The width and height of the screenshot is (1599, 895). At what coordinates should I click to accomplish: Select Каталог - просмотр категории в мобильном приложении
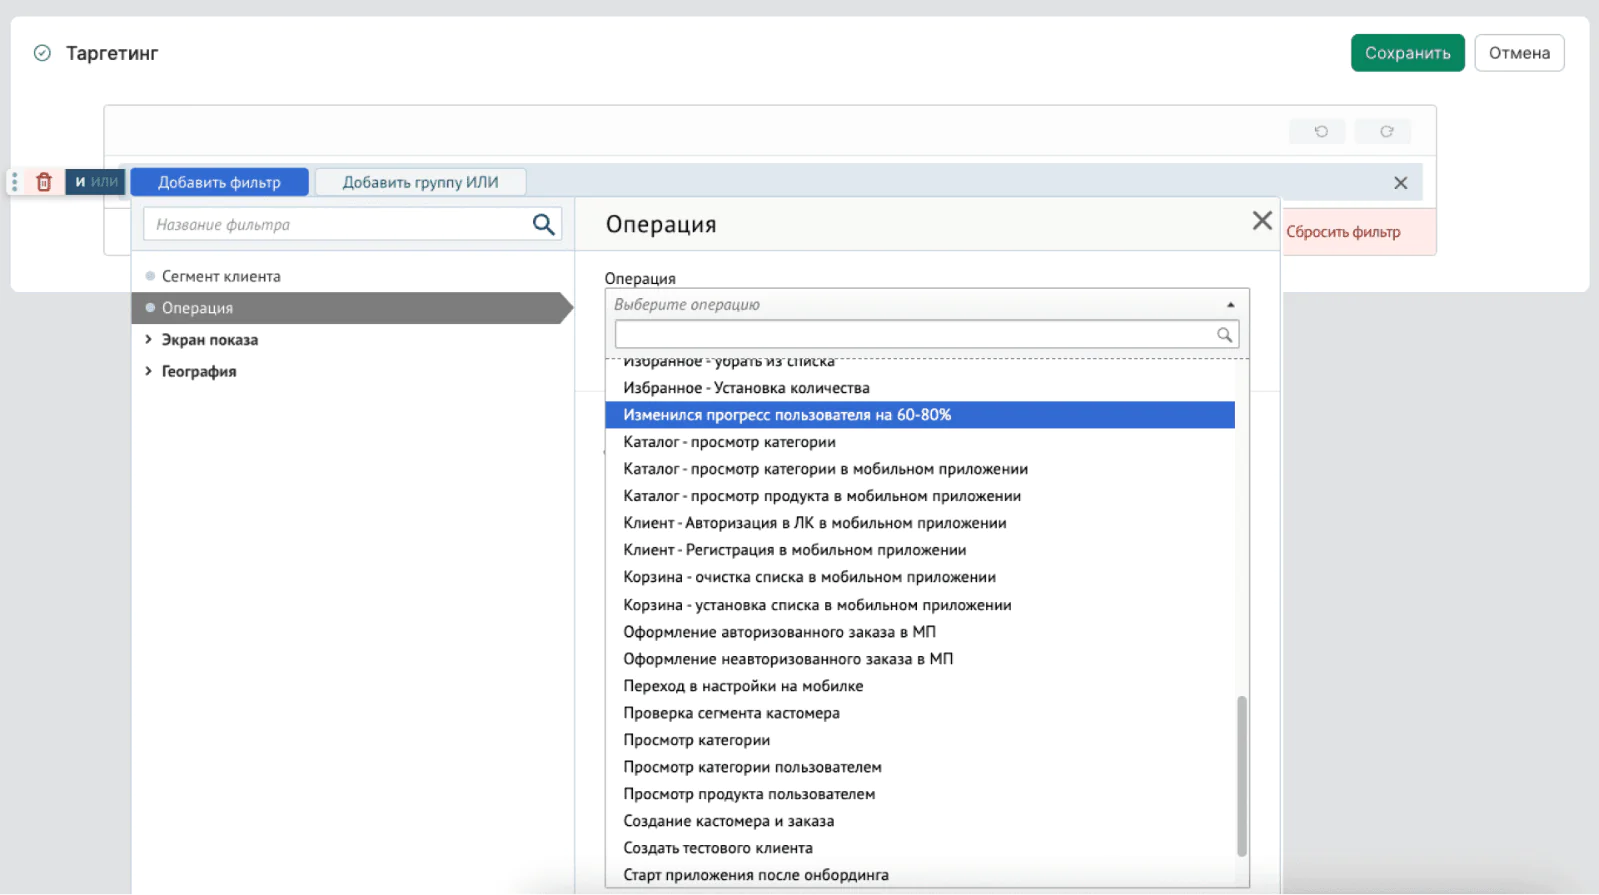(x=920, y=469)
